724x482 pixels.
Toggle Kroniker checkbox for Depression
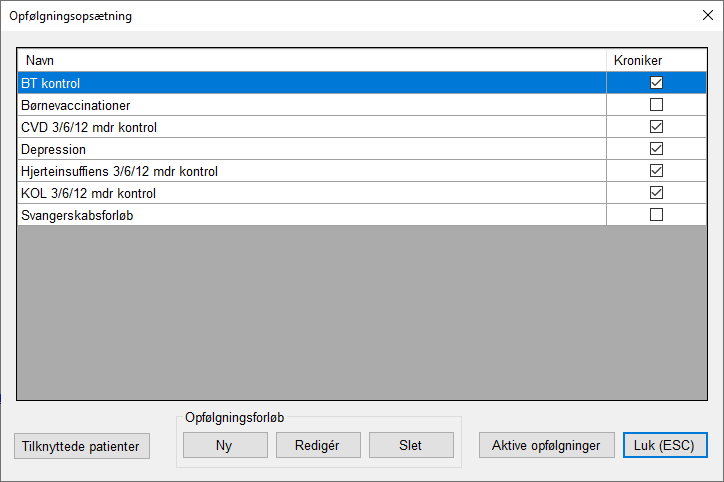click(656, 149)
